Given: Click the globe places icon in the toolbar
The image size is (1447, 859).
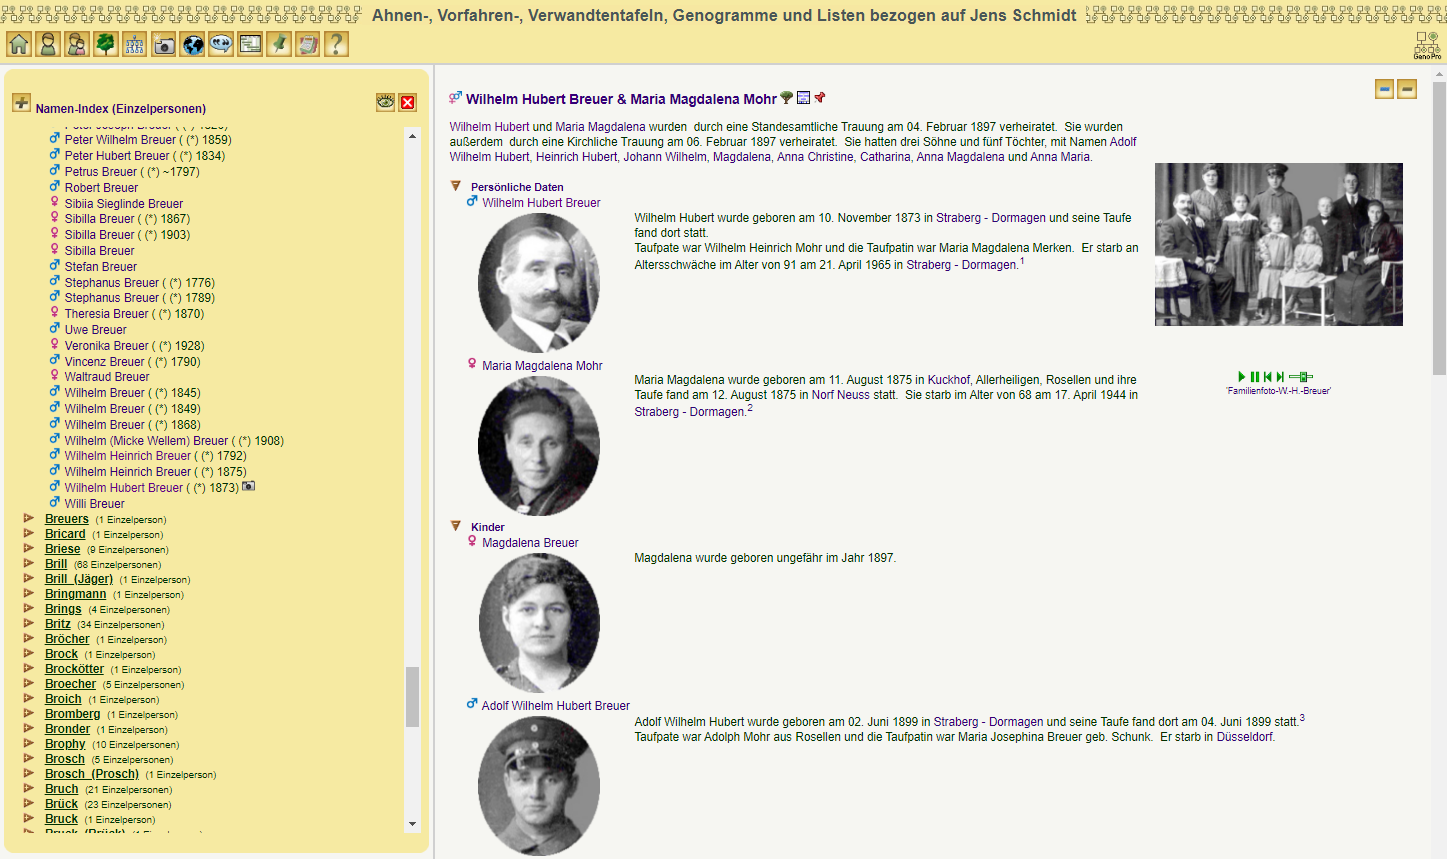Looking at the screenshot, I should pos(192,44).
